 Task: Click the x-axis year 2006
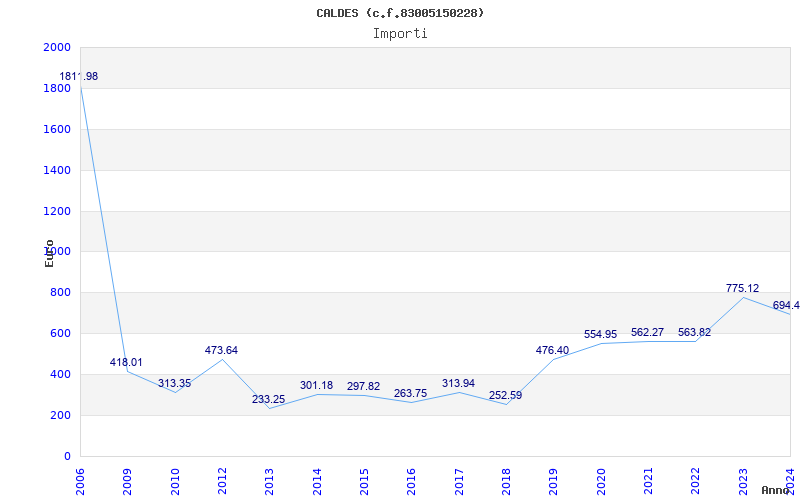pyautogui.click(x=80, y=482)
